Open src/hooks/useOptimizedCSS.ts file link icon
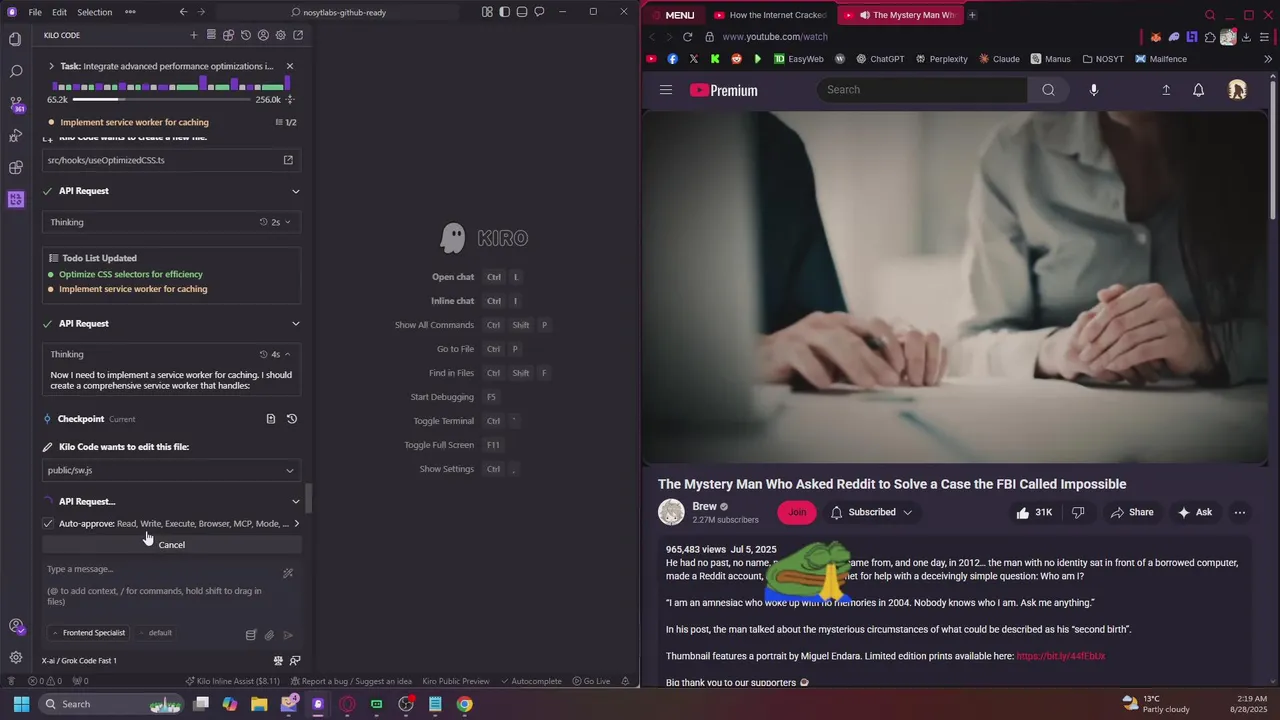Viewport: 1280px width, 720px height. click(x=288, y=160)
